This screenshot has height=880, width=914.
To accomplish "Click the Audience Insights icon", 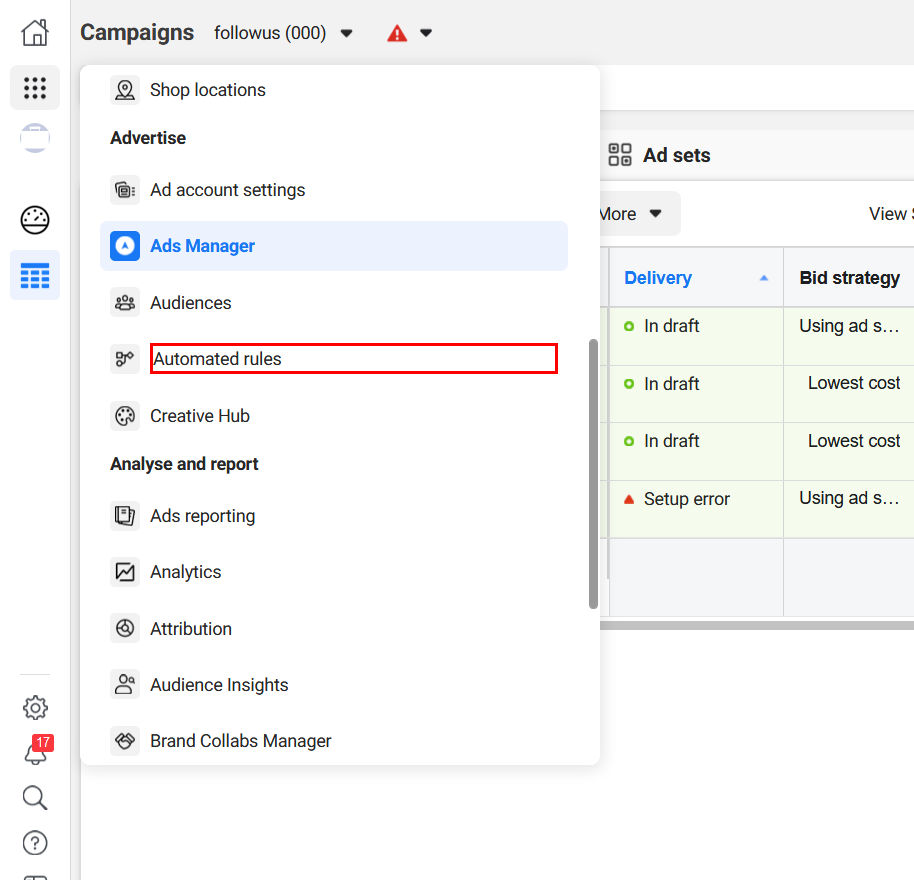I will pos(125,684).
